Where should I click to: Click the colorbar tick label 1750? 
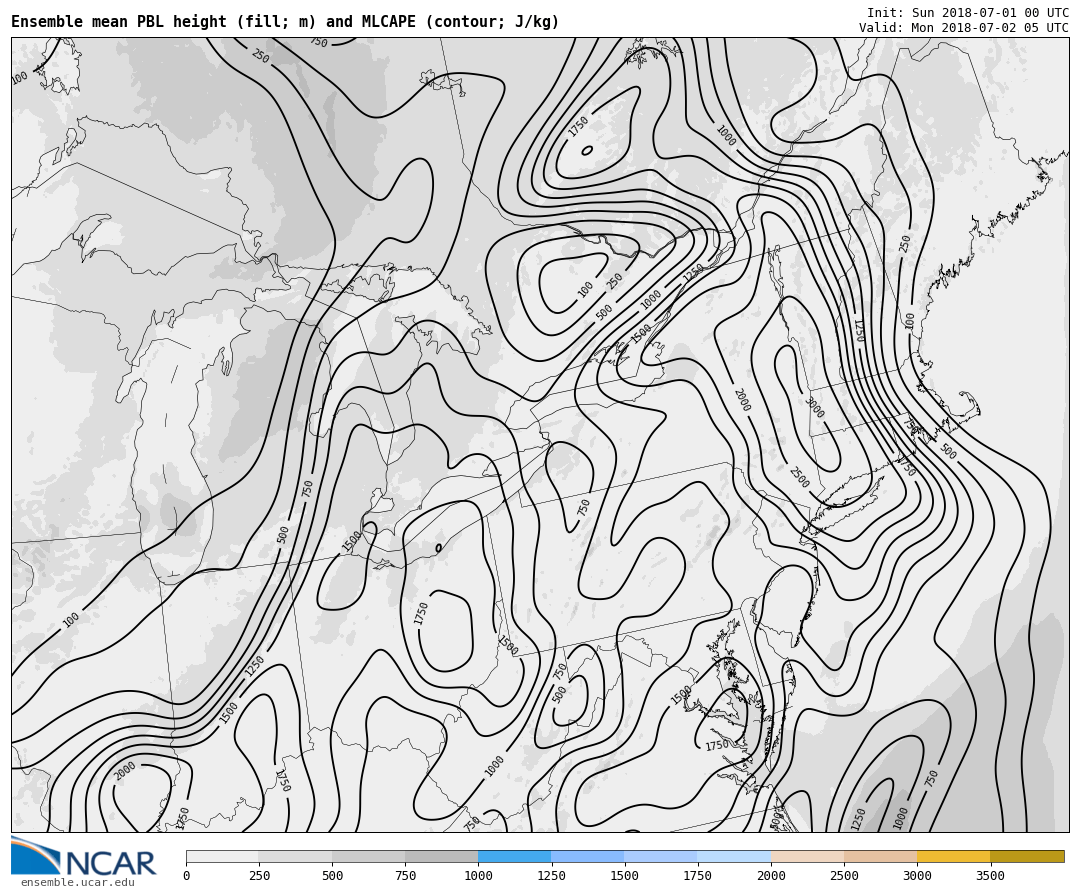click(698, 876)
